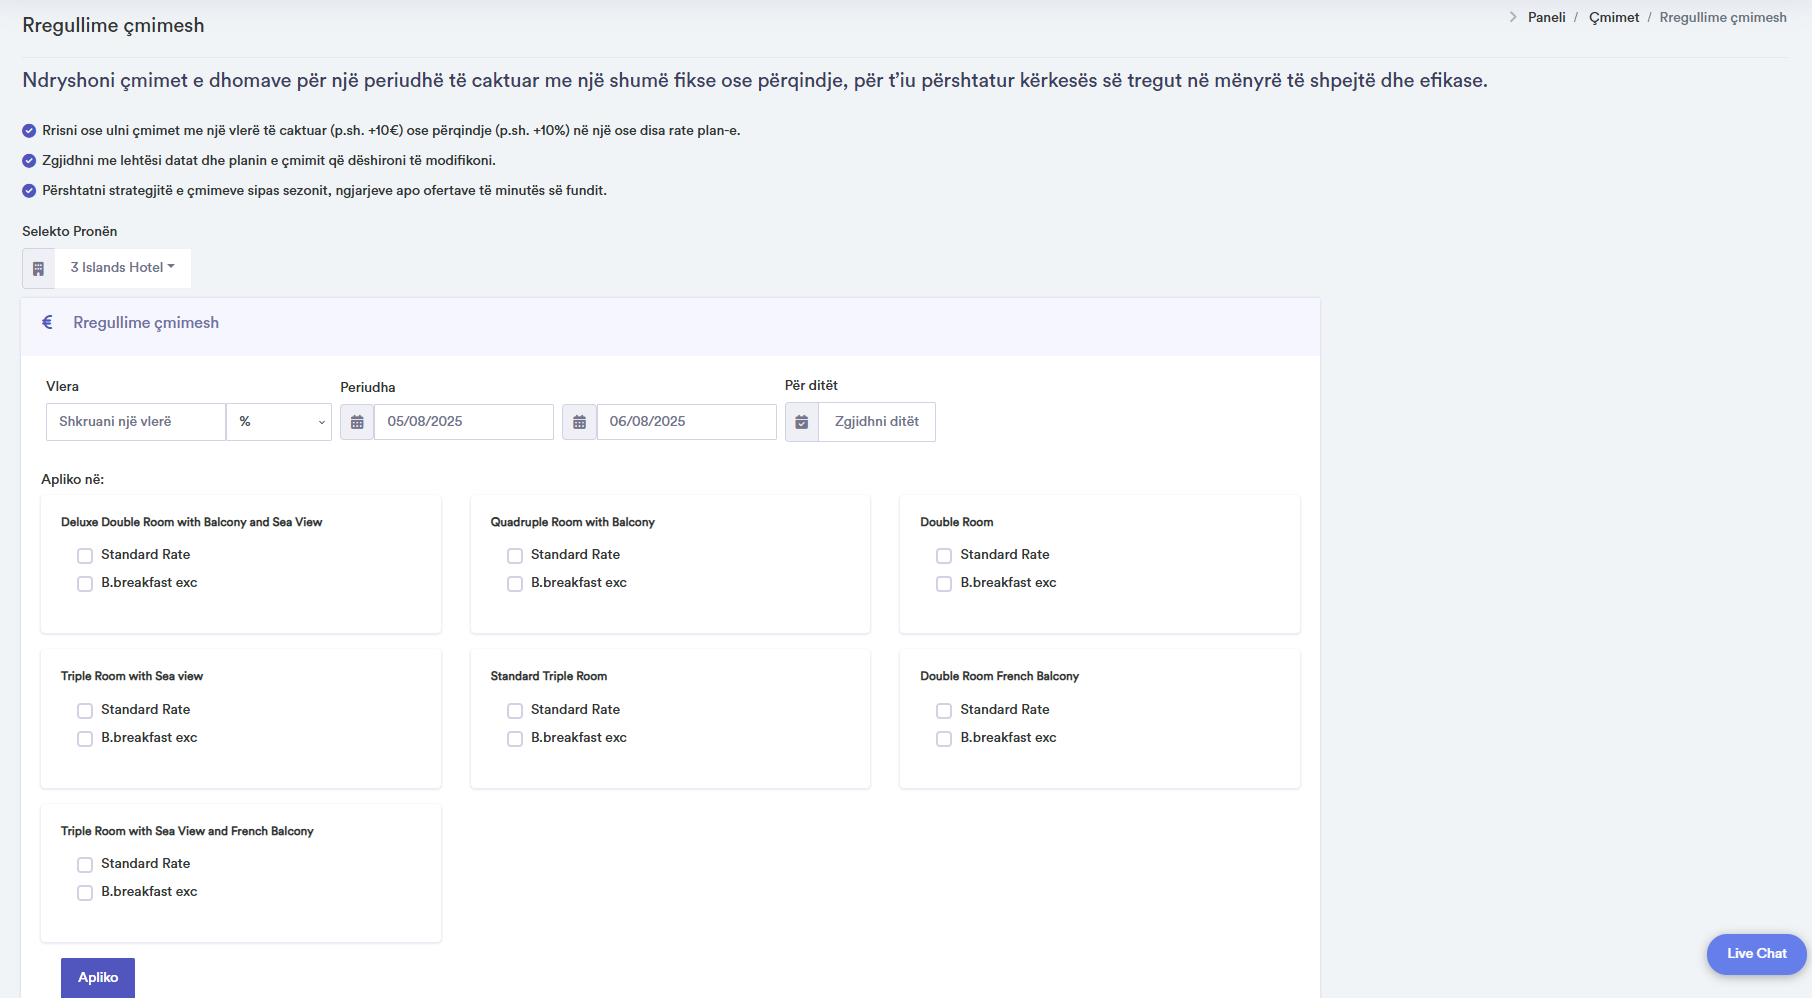The width and height of the screenshot is (1812, 998).
Task: Check Standard Rate for Triple Room Sea View French Balcony
Action: (x=85, y=865)
